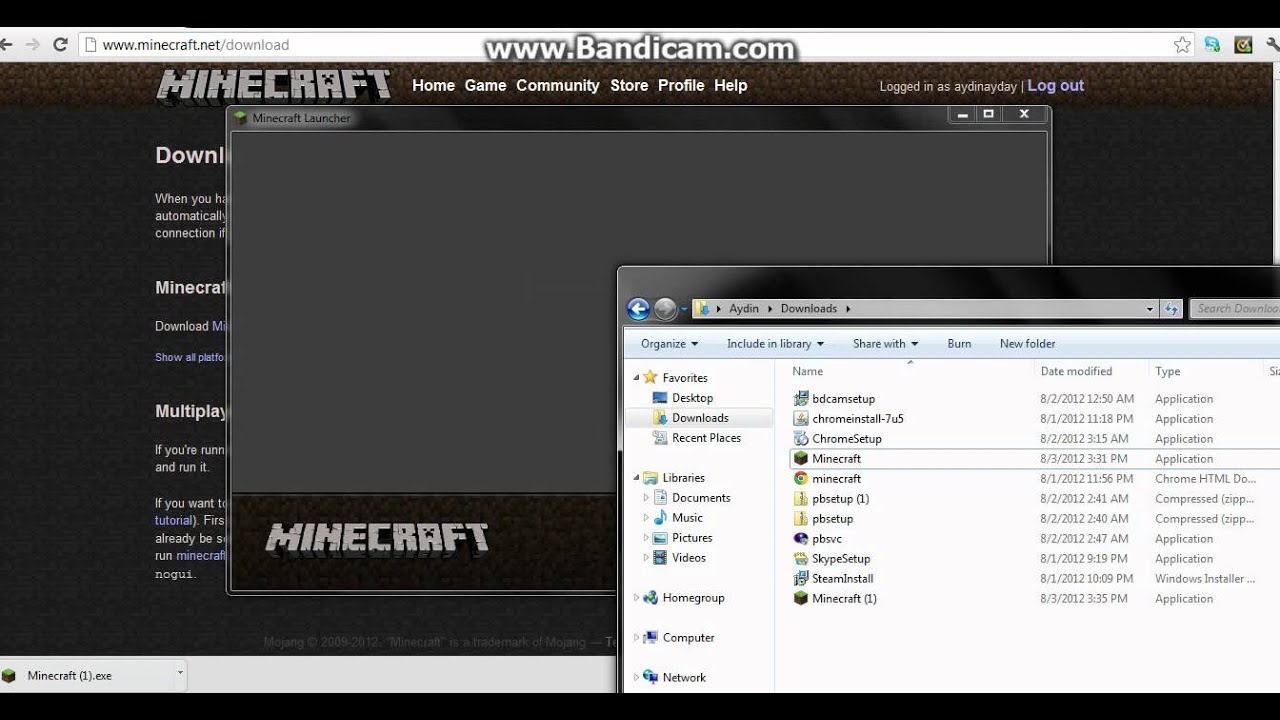This screenshot has height=720, width=1280.
Task: Click the Minecraft application block icon
Action: click(x=800, y=459)
